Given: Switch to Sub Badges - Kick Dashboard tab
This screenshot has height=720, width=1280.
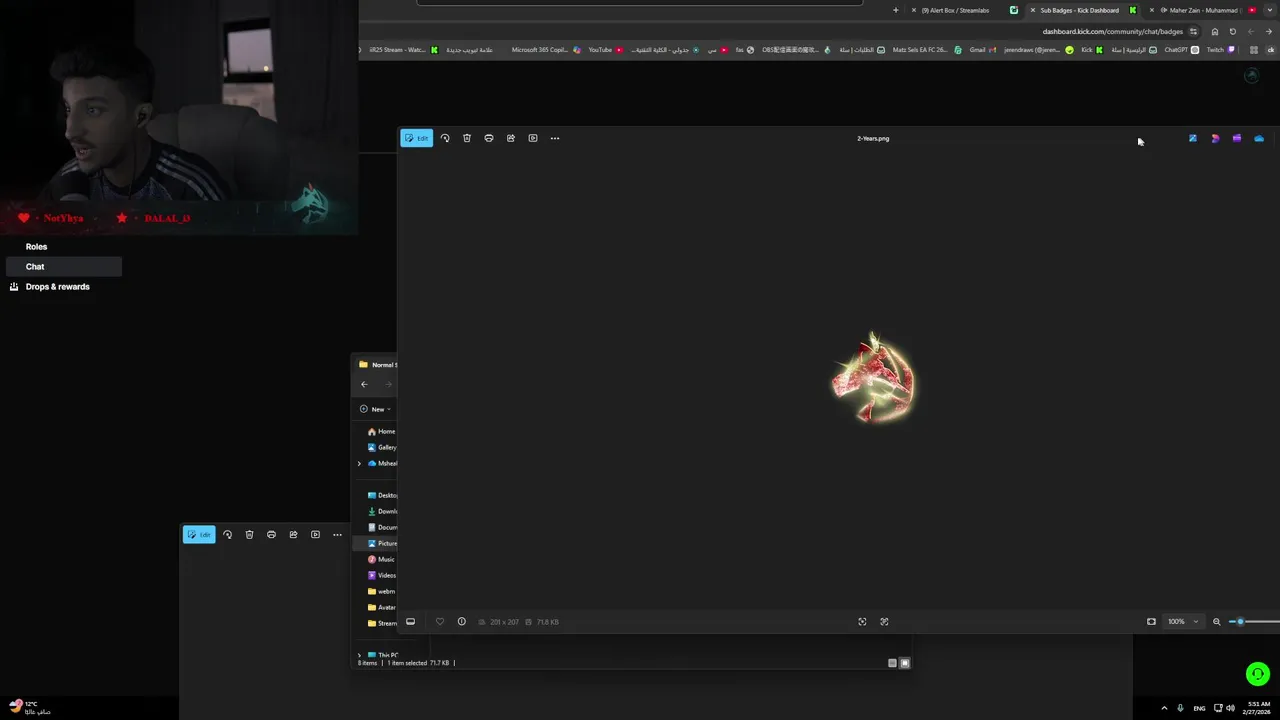Looking at the screenshot, I should click(1084, 10).
